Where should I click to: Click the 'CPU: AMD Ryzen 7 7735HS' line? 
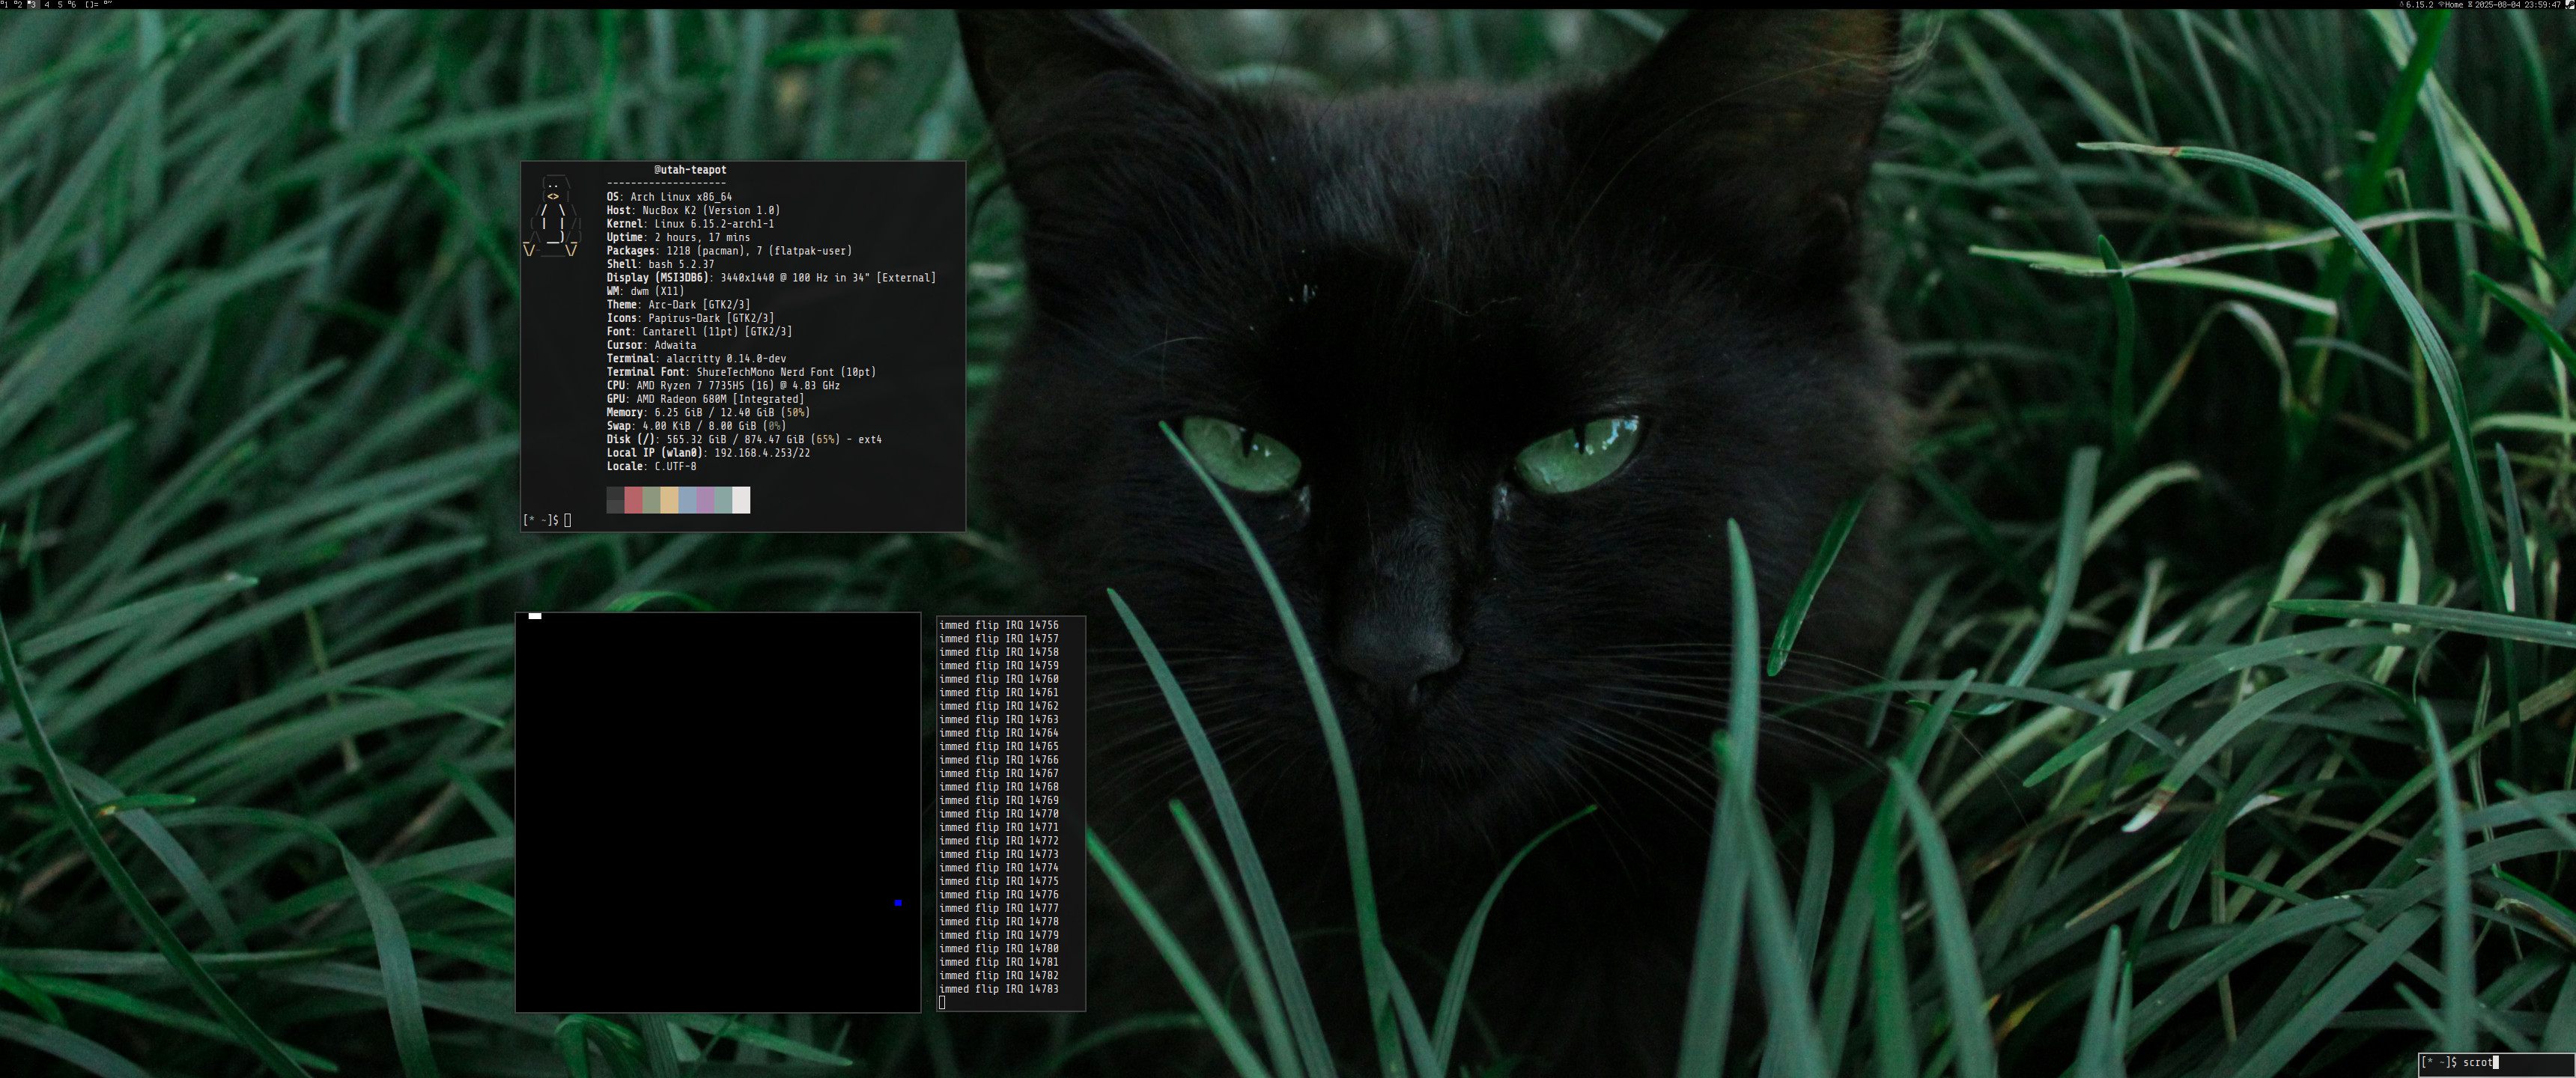point(723,386)
